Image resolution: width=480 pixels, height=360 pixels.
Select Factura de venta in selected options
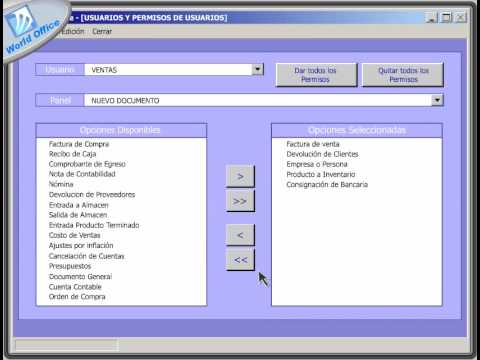(313, 144)
